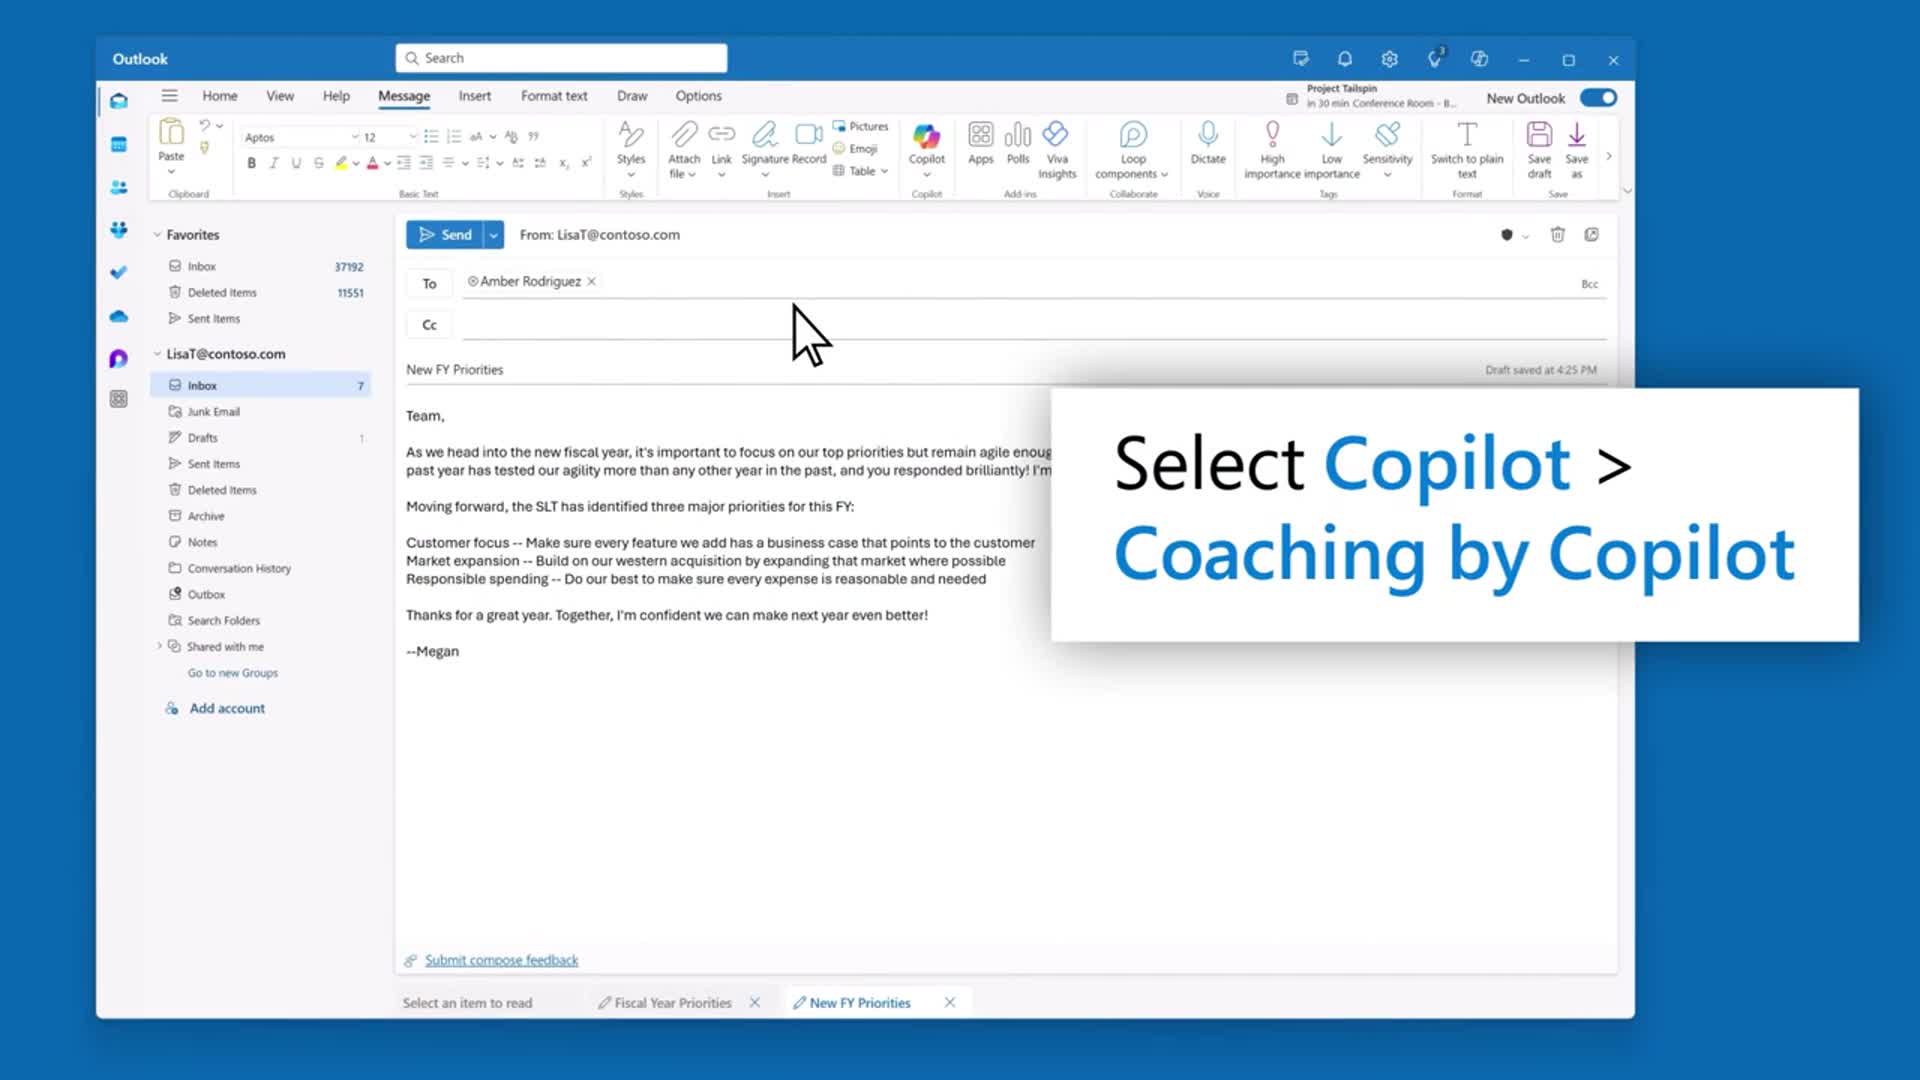The height and width of the screenshot is (1080, 1920).
Task: Start Dictate microphone
Action: 1208,142
